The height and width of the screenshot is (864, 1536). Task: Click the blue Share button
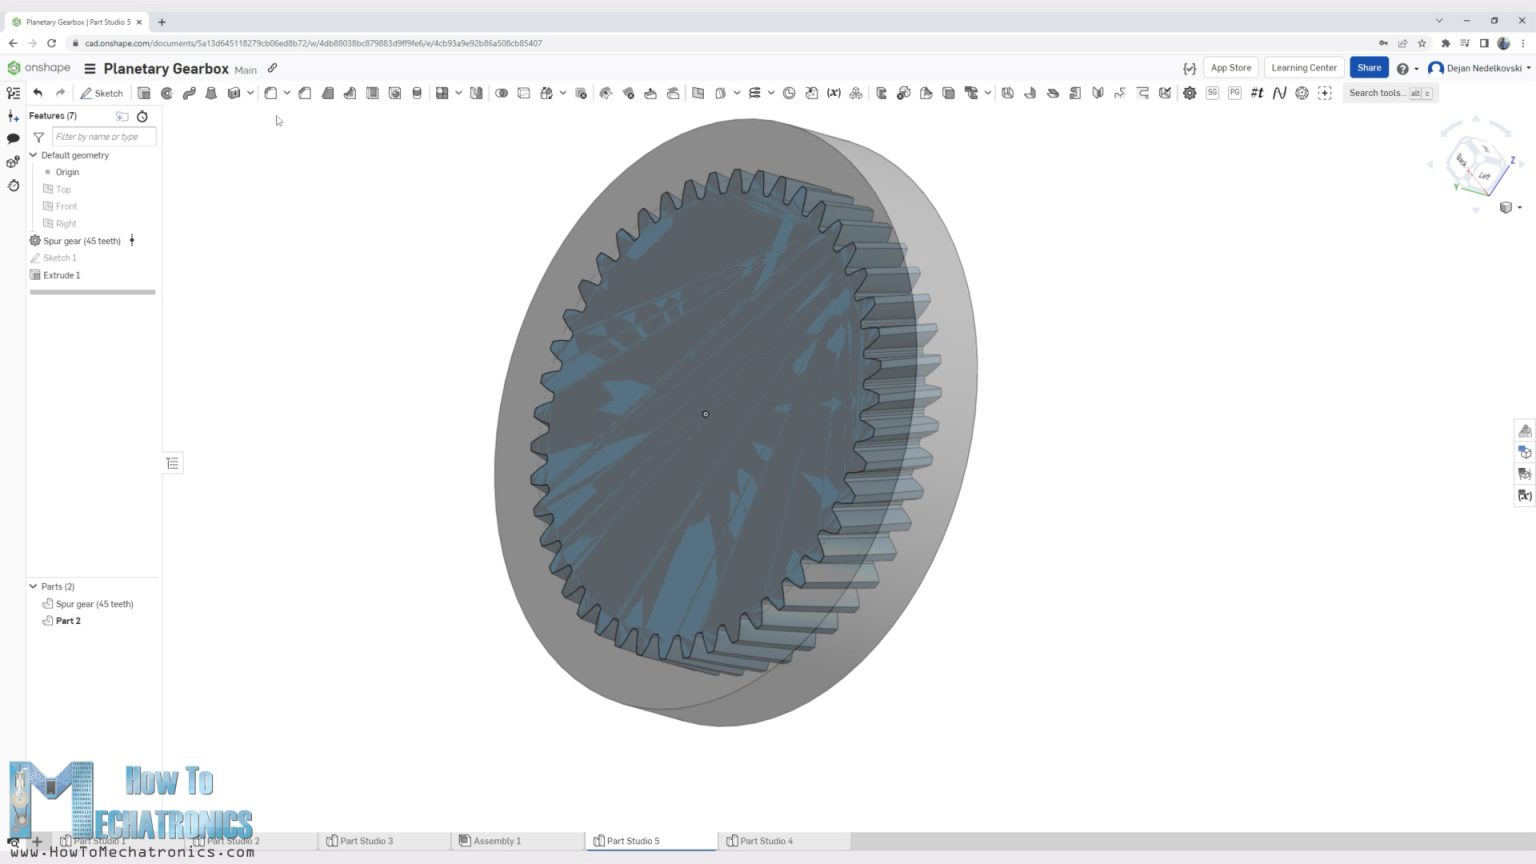(1368, 67)
